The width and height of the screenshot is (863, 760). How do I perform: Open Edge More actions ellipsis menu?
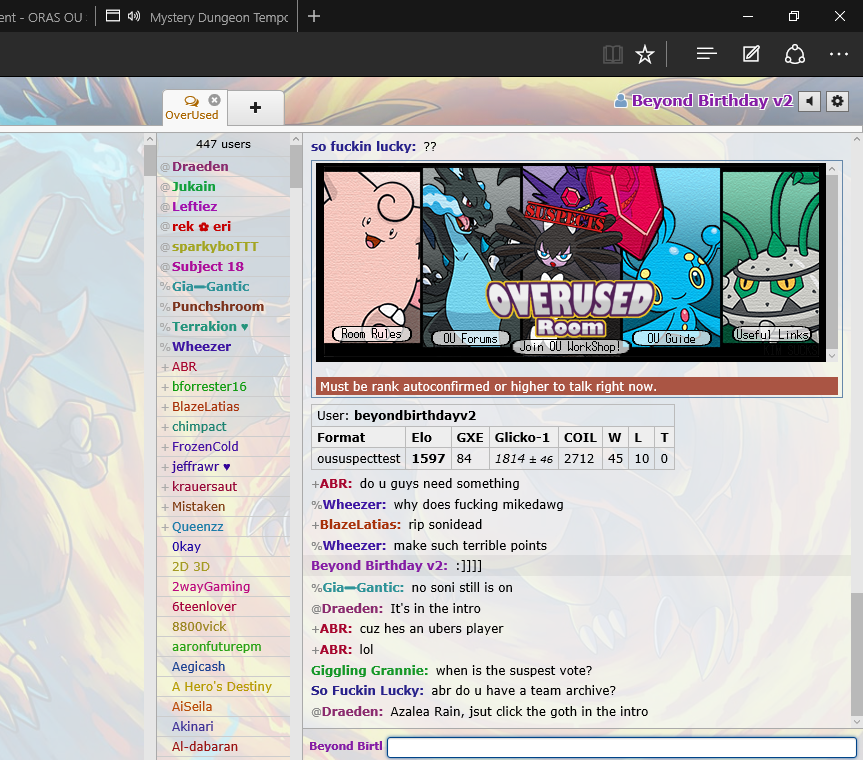838,54
